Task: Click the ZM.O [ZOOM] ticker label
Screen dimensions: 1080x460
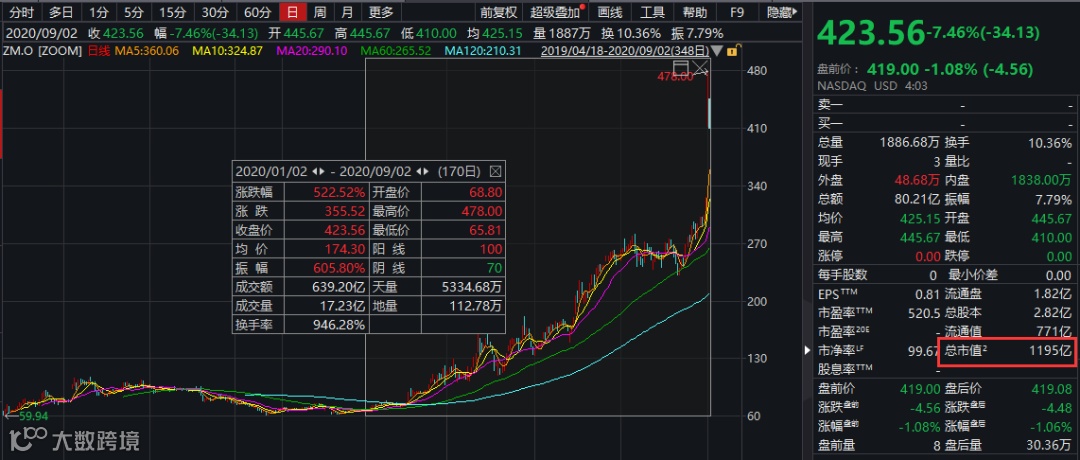Action: [x=44, y=51]
